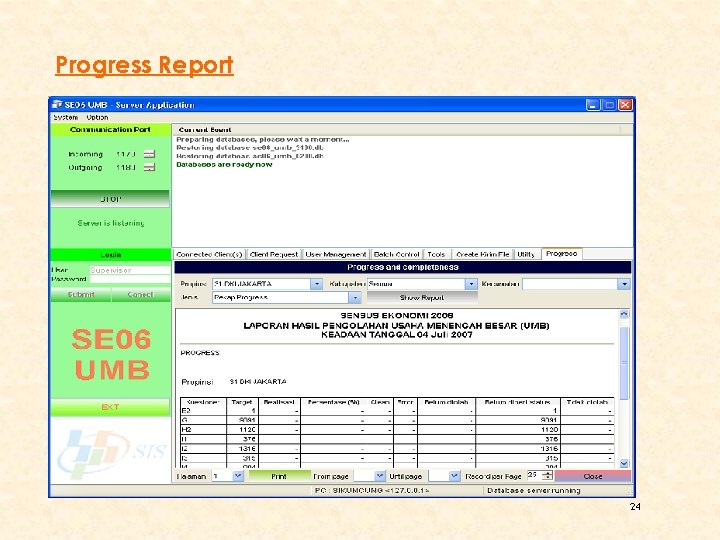720x540 pixels.
Task: Click report scrollbar down arrow
Action: (x=624, y=463)
